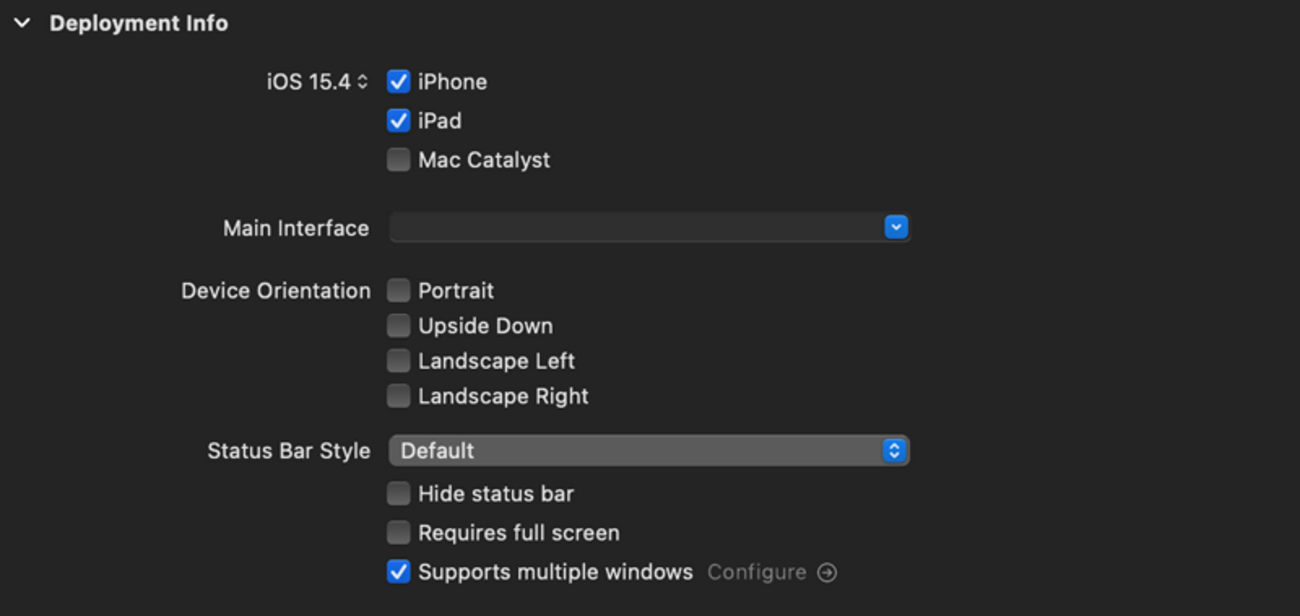Enable the Mac Catalyst checkbox
The height and width of the screenshot is (616, 1300).
[399, 160]
